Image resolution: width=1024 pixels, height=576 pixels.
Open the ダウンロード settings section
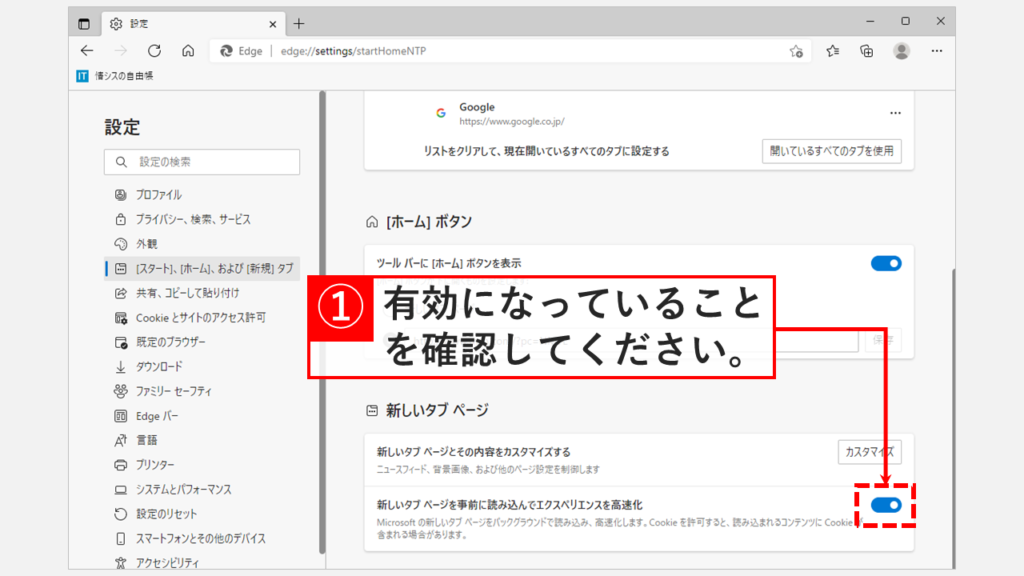159,366
